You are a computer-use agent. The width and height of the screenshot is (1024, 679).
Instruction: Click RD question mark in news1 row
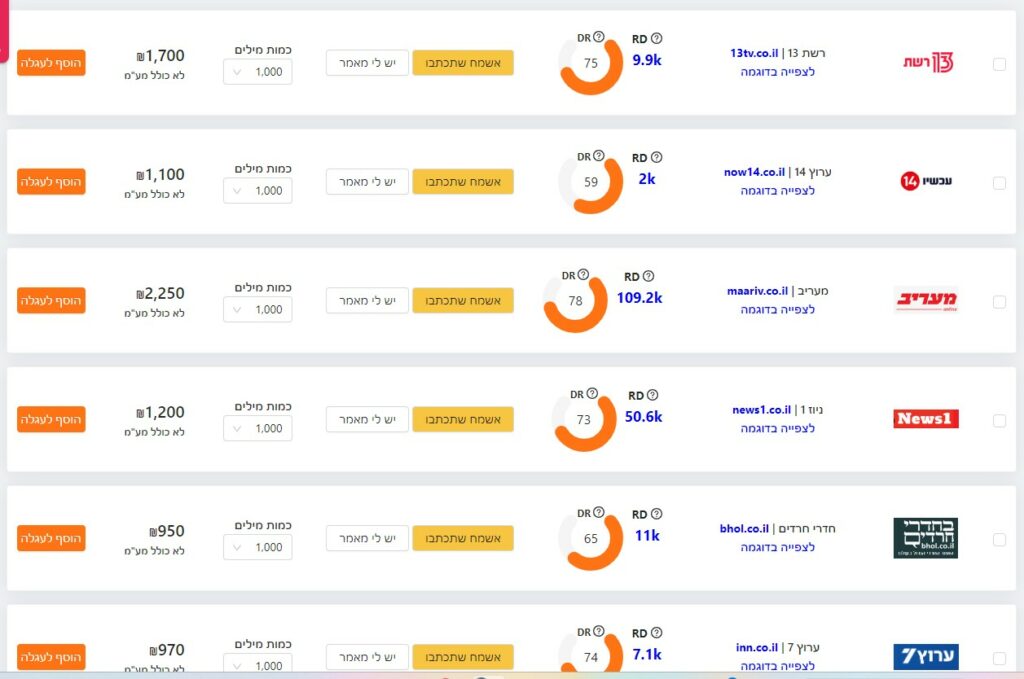[652, 395]
